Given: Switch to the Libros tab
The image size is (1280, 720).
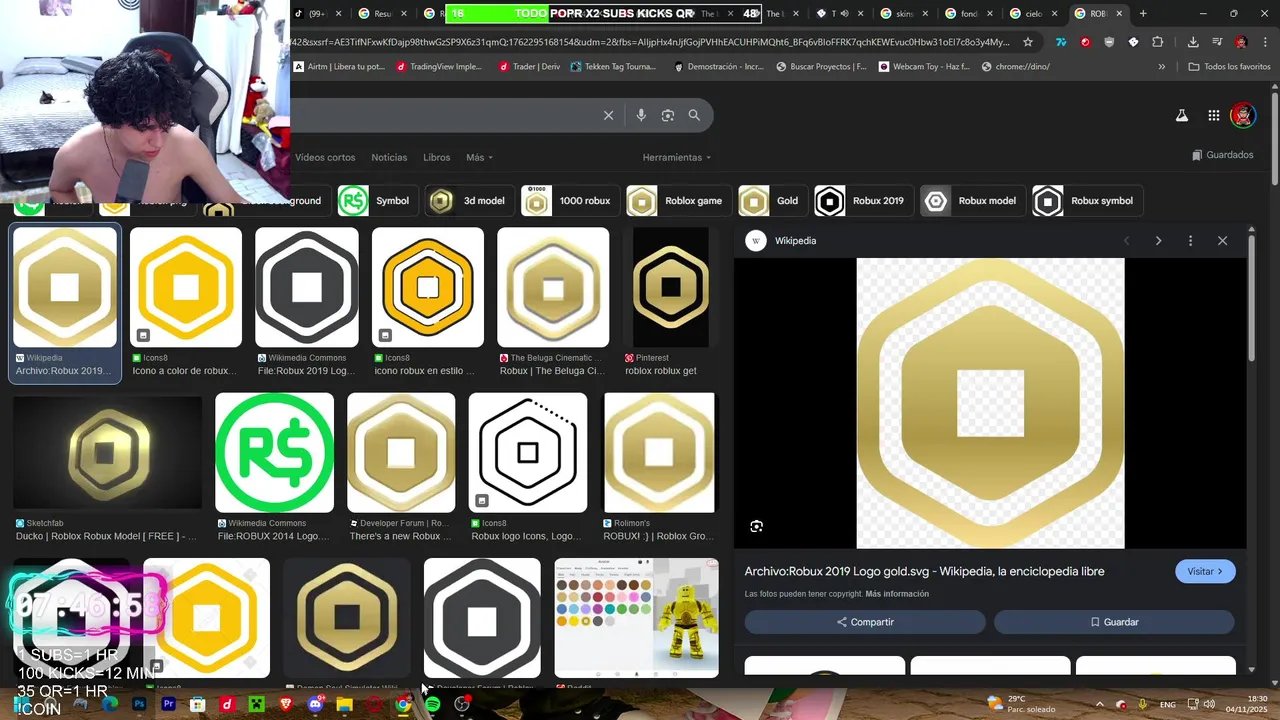Looking at the screenshot, I should tap(437, 157).
